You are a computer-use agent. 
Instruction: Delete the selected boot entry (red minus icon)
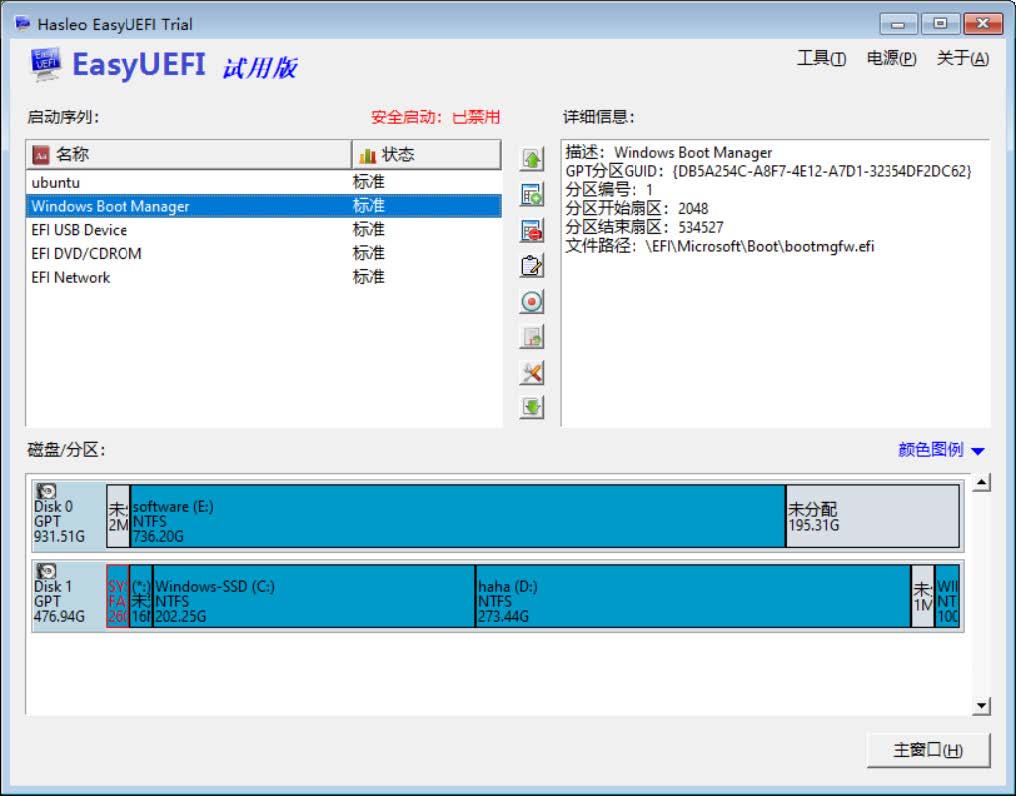531,230
